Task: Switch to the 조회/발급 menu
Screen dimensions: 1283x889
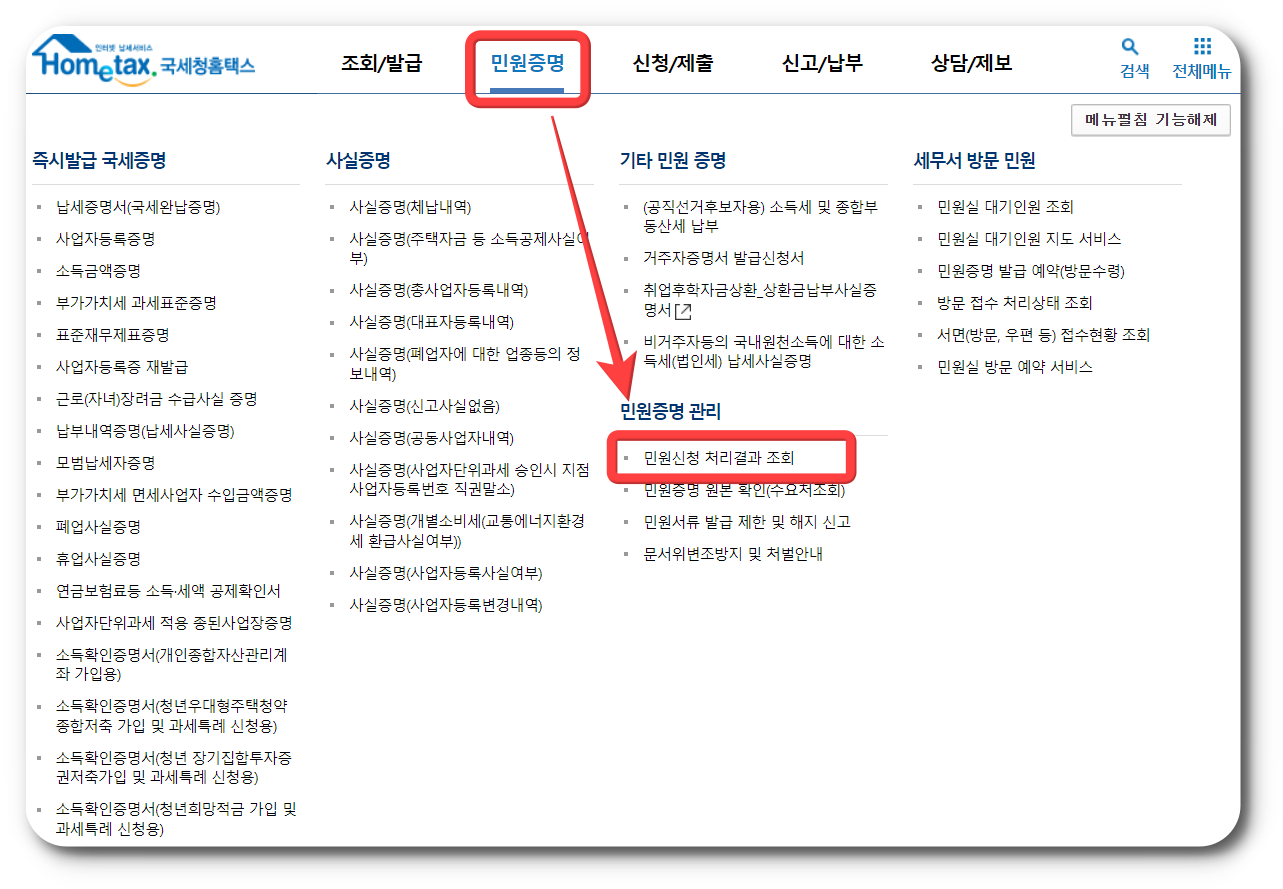Action: [x=381, y=62]
